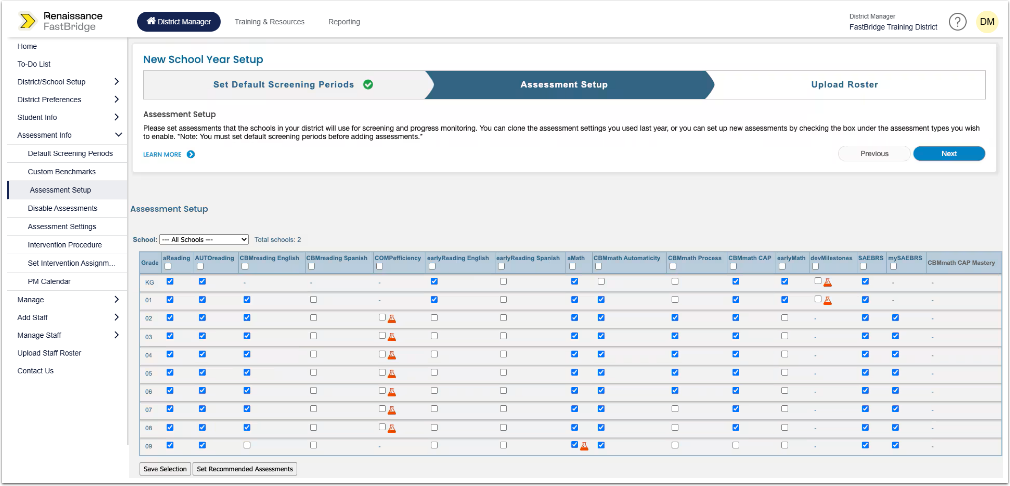The width and height of the screenshot is (1010, 486).
Task: Go to the Upload Roster step
Action: tap(844, 84)
